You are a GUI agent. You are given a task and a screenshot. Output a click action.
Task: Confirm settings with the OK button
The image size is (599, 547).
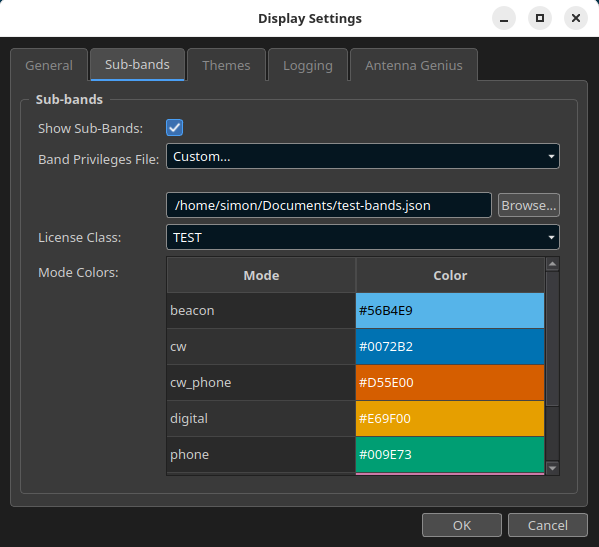(462, 525)
